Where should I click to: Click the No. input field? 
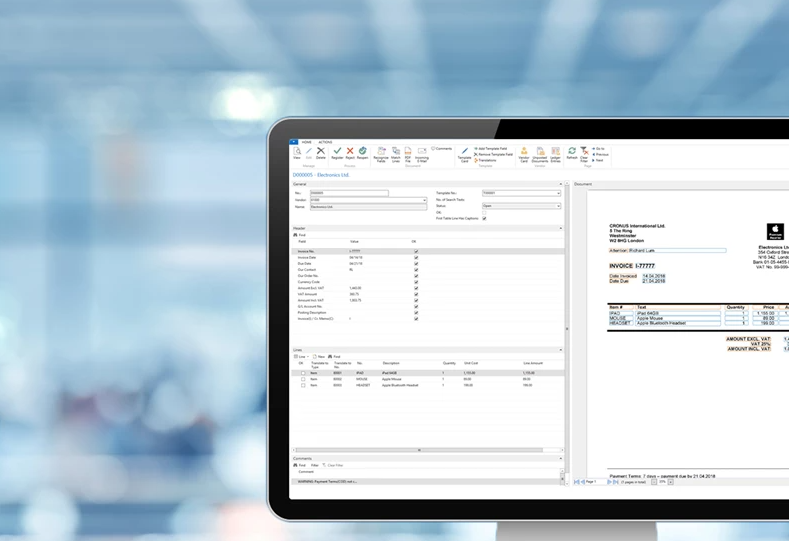pyautogui.click(x=349, y=193)
